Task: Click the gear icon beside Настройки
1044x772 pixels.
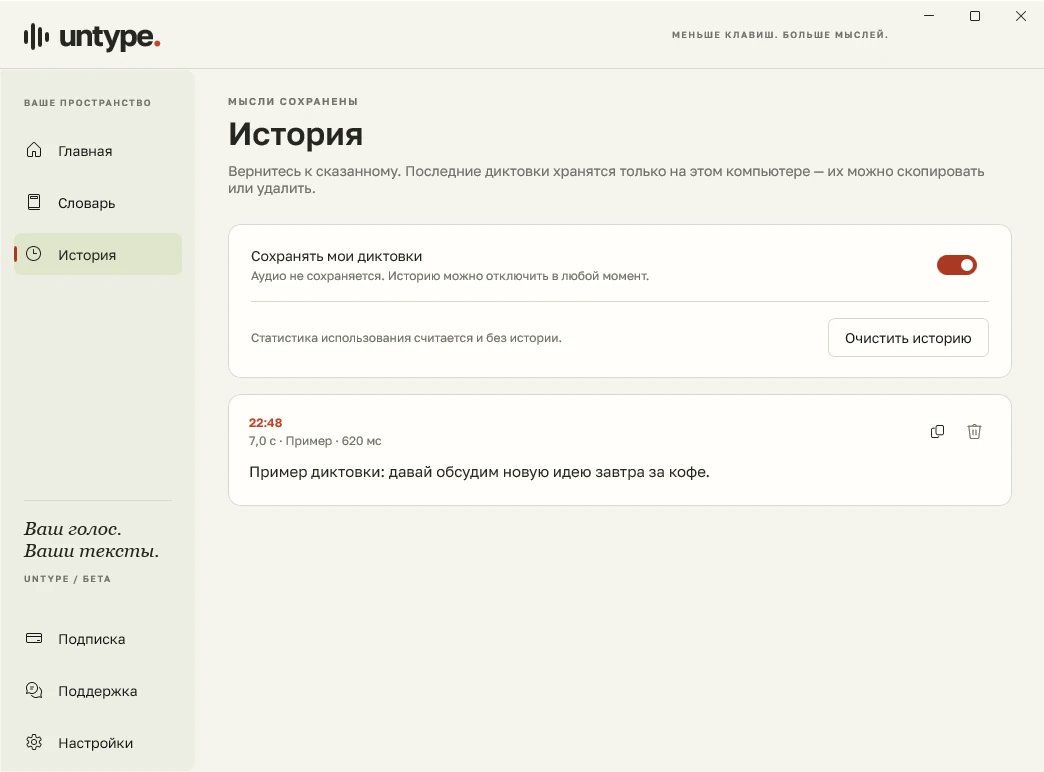Action: coord(34,742)
